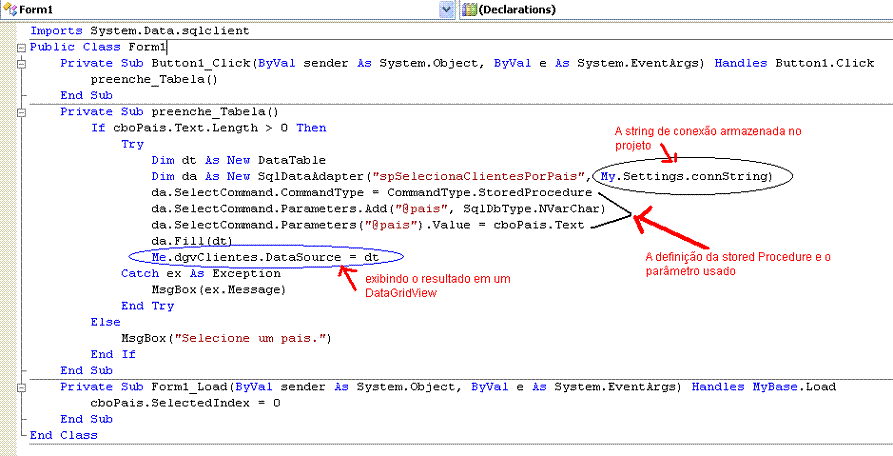Image resolution: width=893 pixels, height=456 pixels.
Task: Click the da.Fill(dt) line
Action: pos(192,241)
